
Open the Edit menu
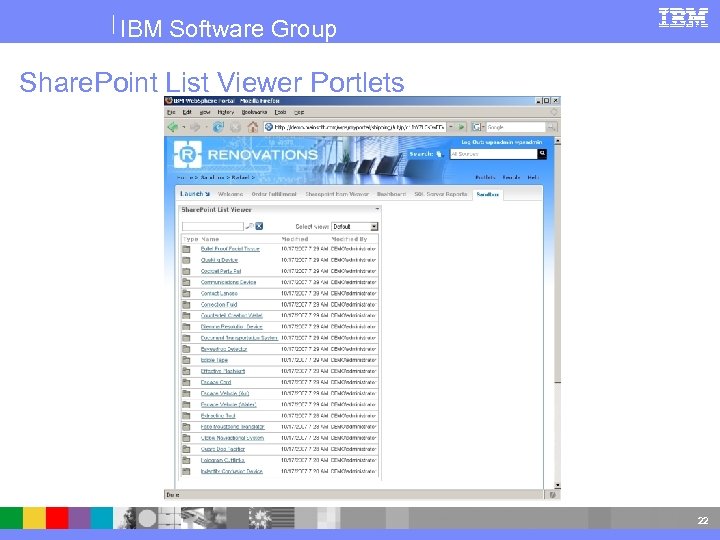(x=187, y=112)
